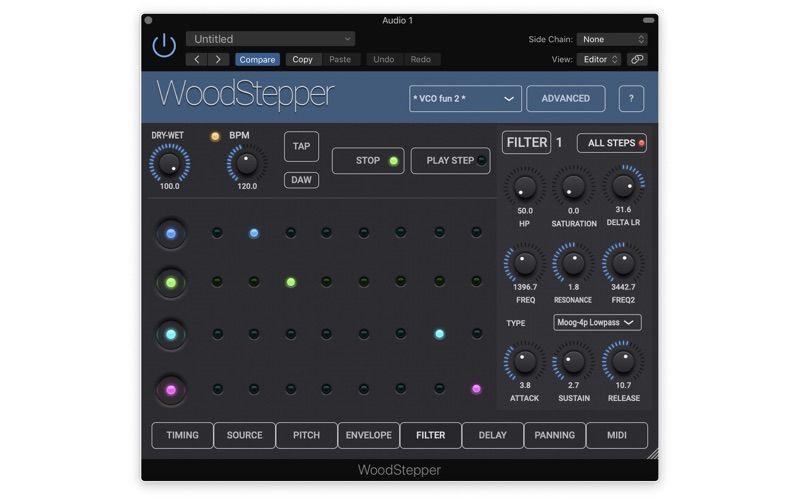Screen dimensions: 800x500
Task: Click the DELTA LR knob
Action: pyautogui.click(x=623, y=186)
